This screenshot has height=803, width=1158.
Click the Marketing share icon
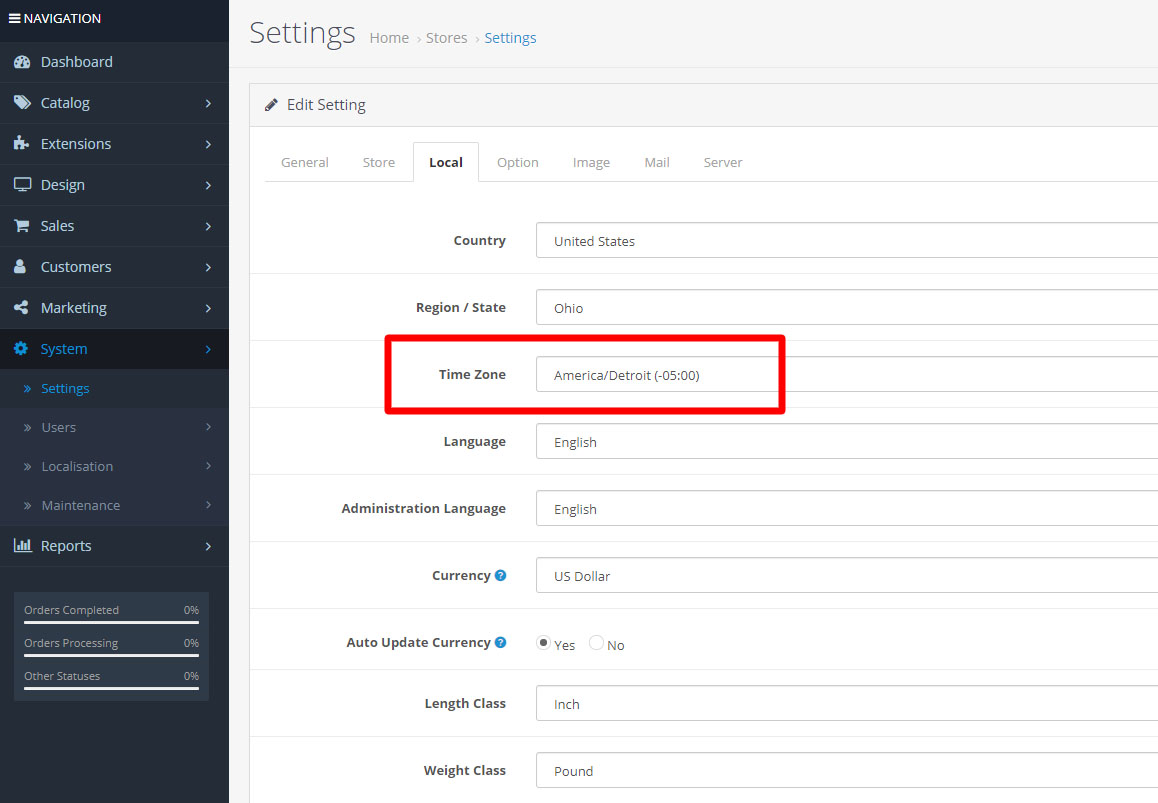click(x=21, y=307)
